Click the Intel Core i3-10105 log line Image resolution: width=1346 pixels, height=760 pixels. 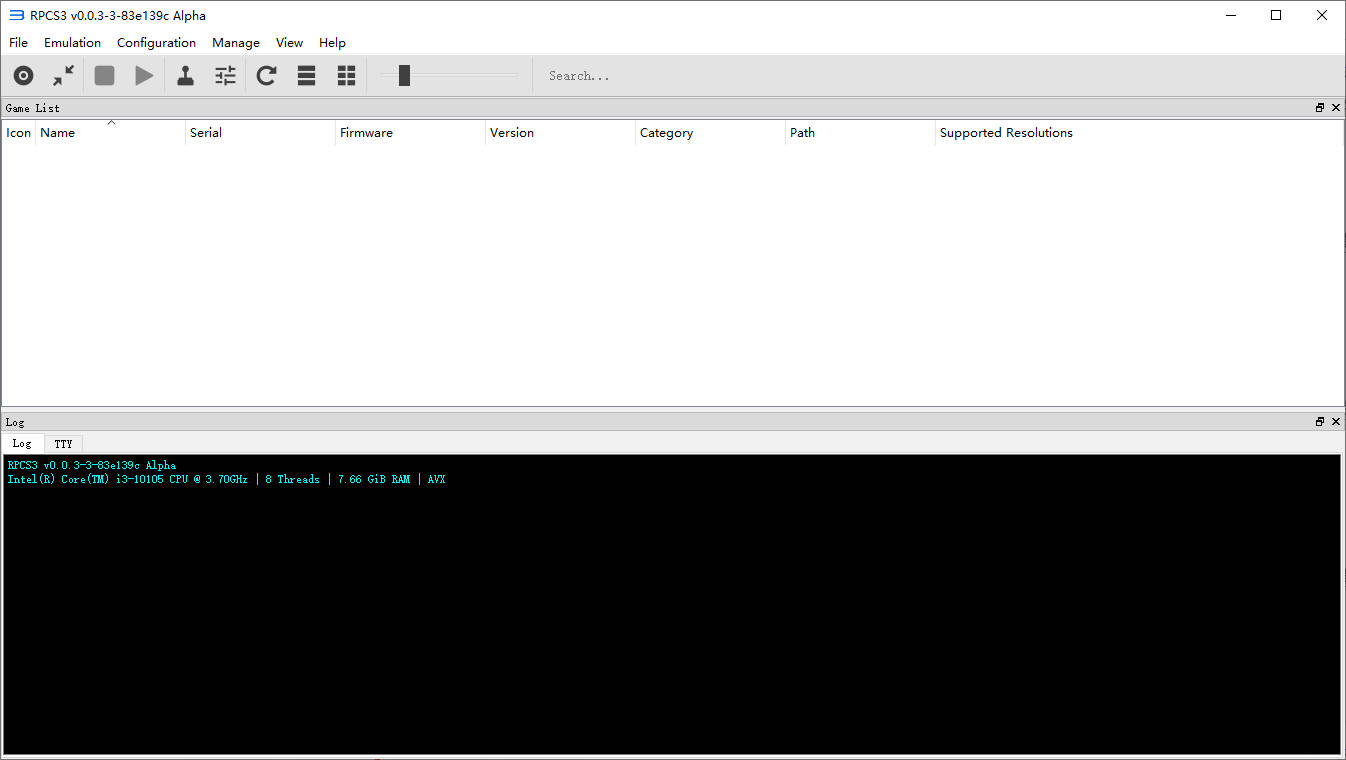click(226, 479)
